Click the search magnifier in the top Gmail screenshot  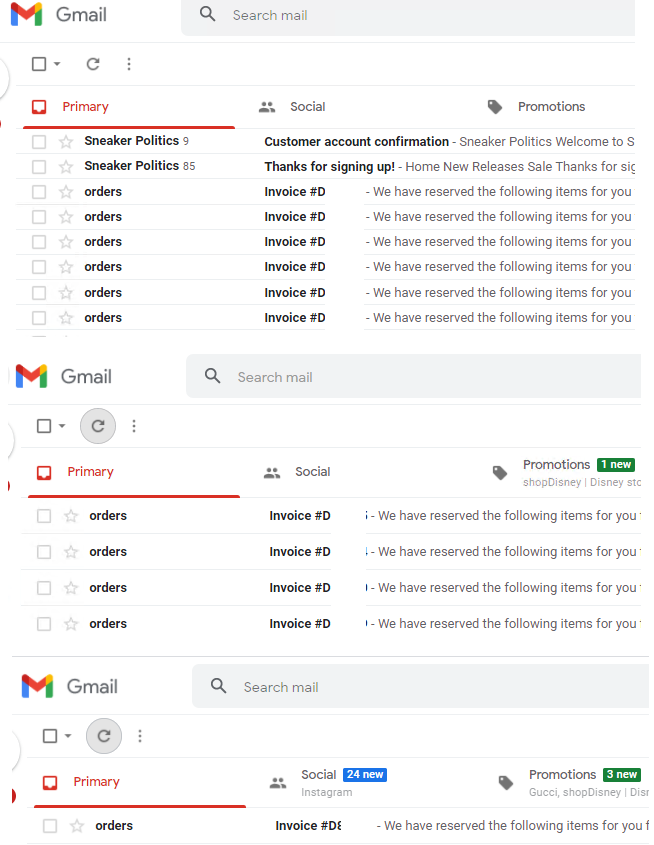207,14
